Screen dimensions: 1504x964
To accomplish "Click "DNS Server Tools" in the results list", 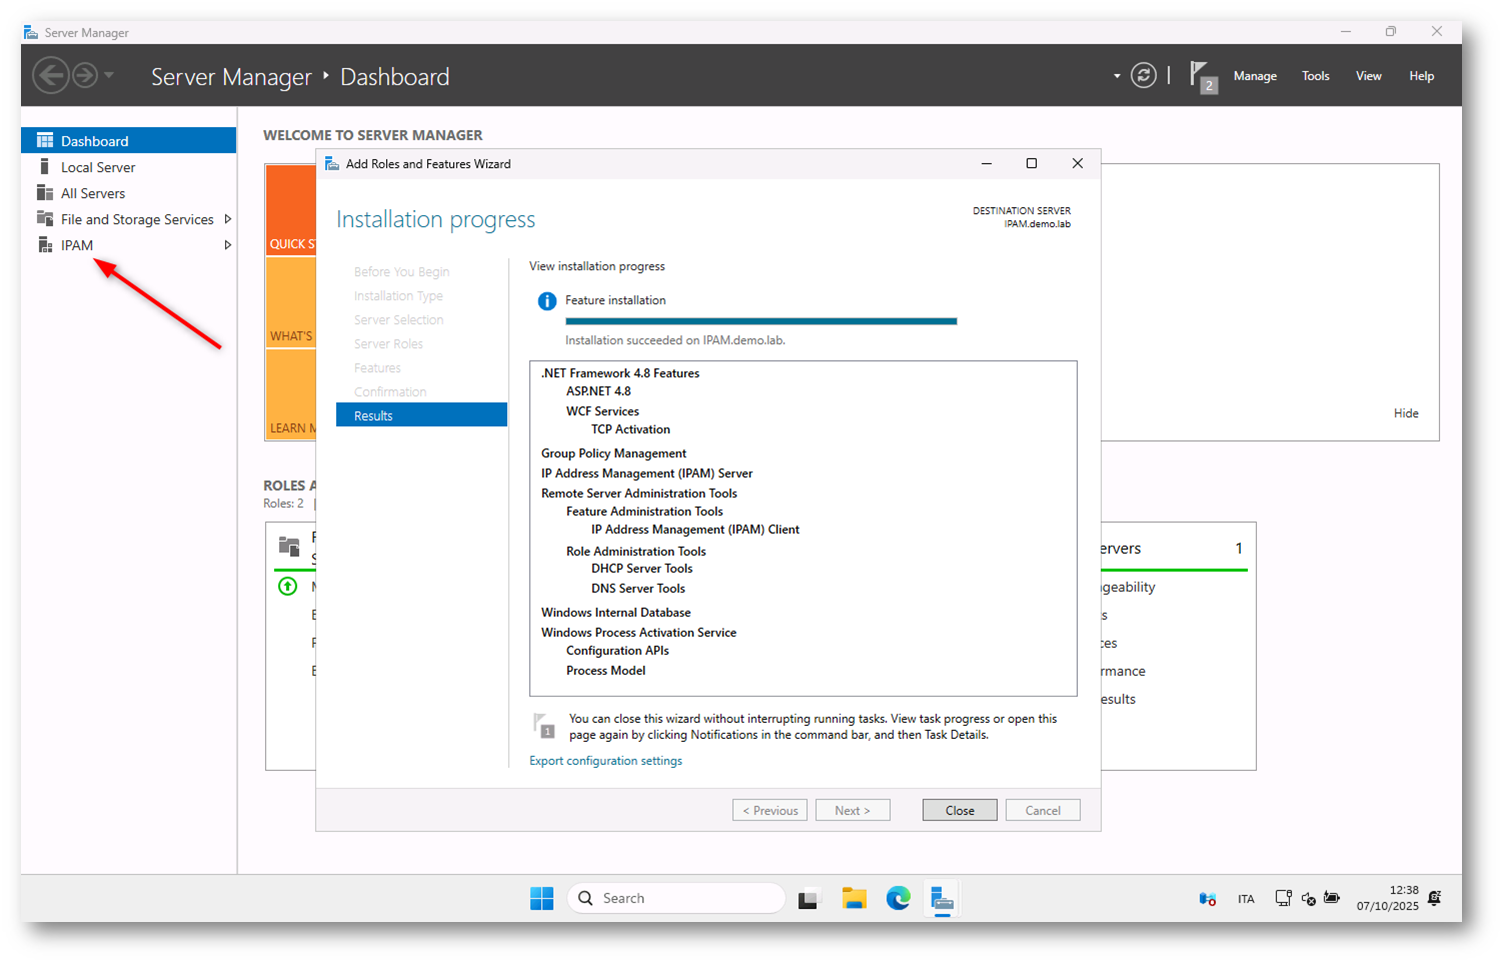I will pyautogui.click(x=638, y=588).
